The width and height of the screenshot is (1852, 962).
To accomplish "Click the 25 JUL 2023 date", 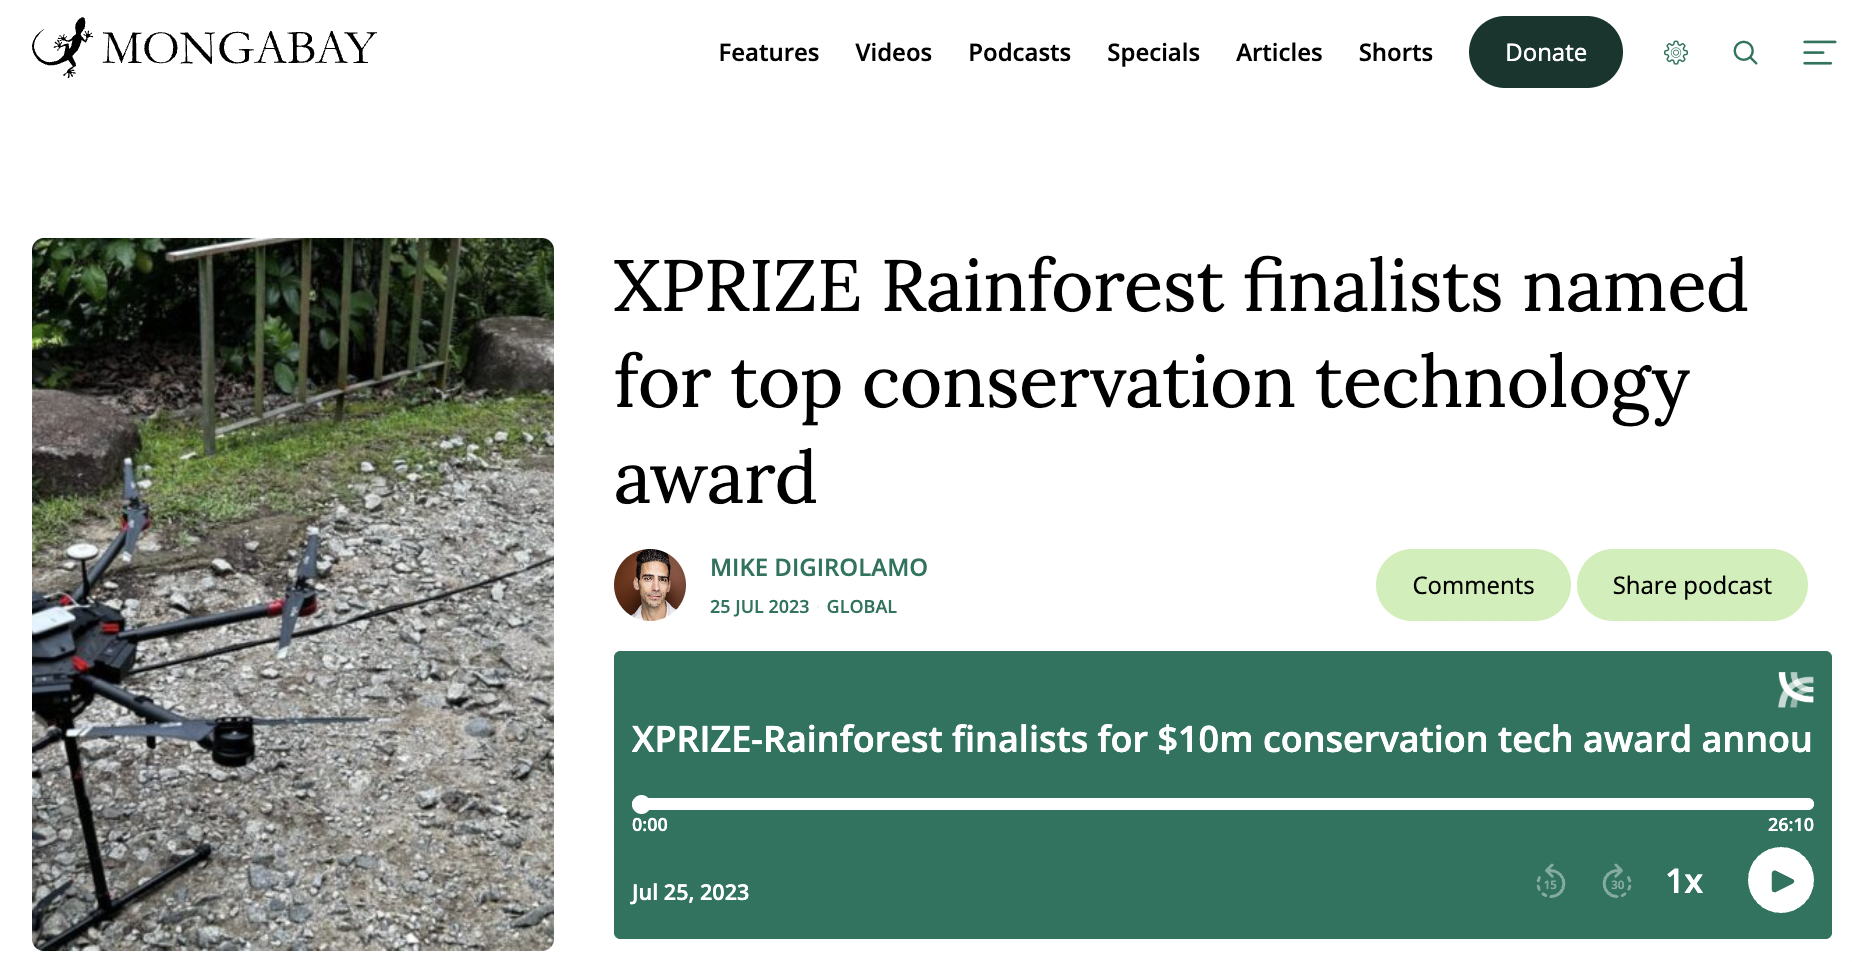I will click(759, 607).
